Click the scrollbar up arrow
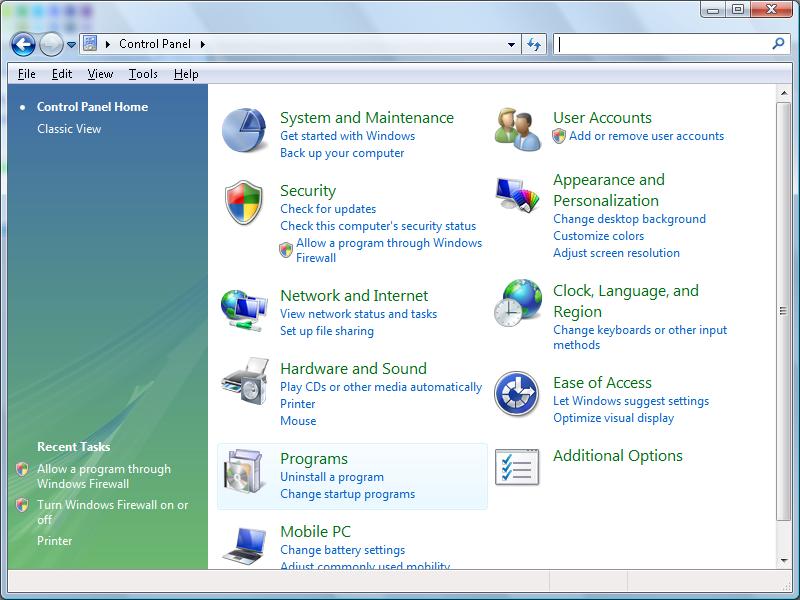 pyautogui.click(x=784, y=93)
